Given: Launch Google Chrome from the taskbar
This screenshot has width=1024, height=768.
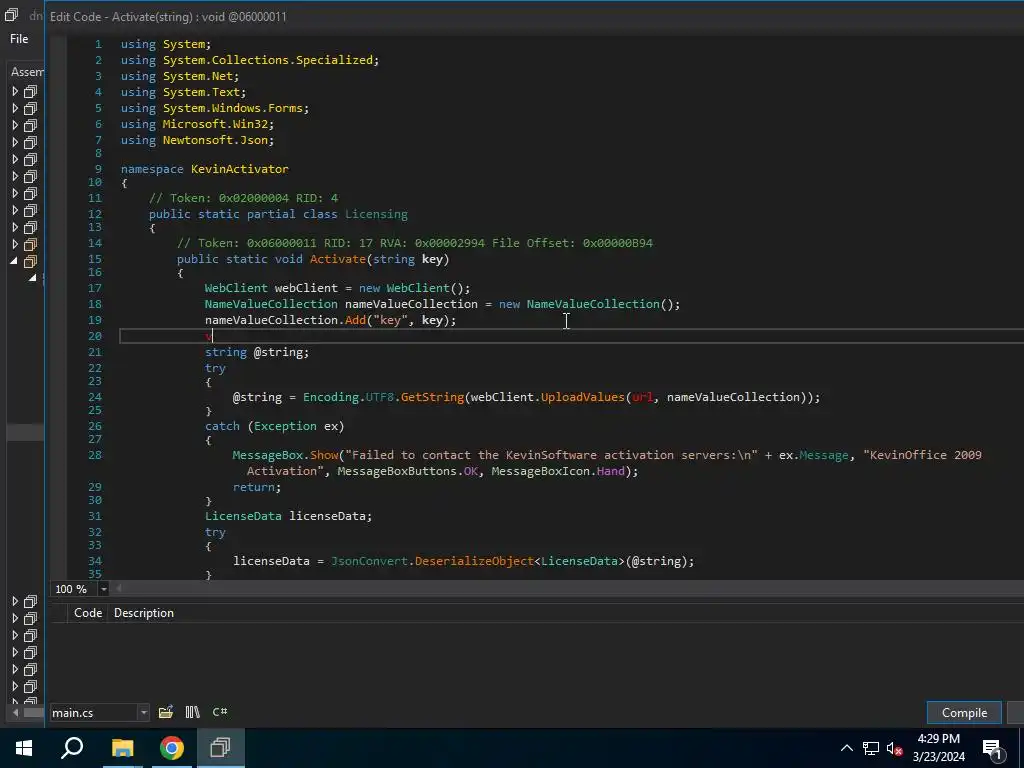Looking at the screenshot, I should 171,748.
